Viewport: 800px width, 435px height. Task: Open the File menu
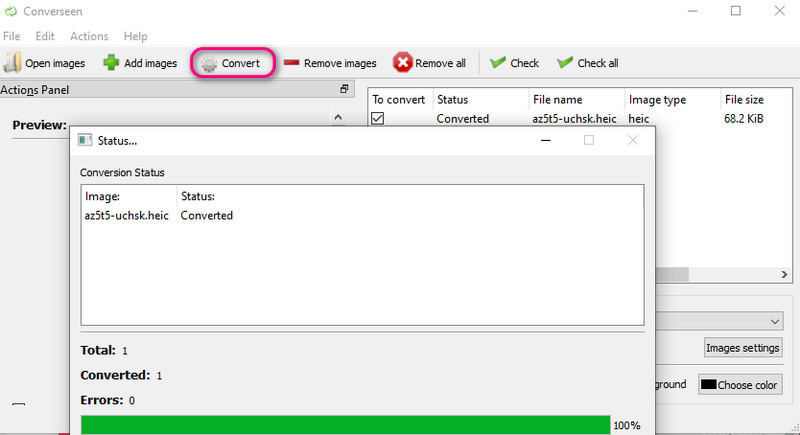tap(12, 36)
